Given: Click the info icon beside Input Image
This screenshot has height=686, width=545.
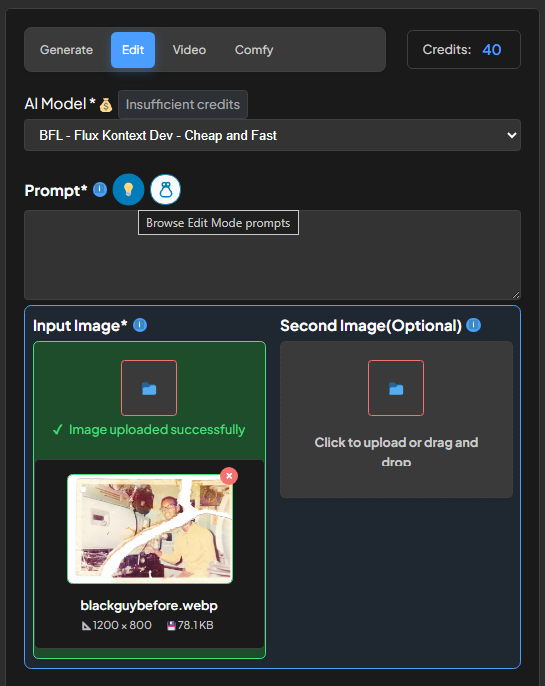Looking at the screenshot, I should click(x=140, y=325).
